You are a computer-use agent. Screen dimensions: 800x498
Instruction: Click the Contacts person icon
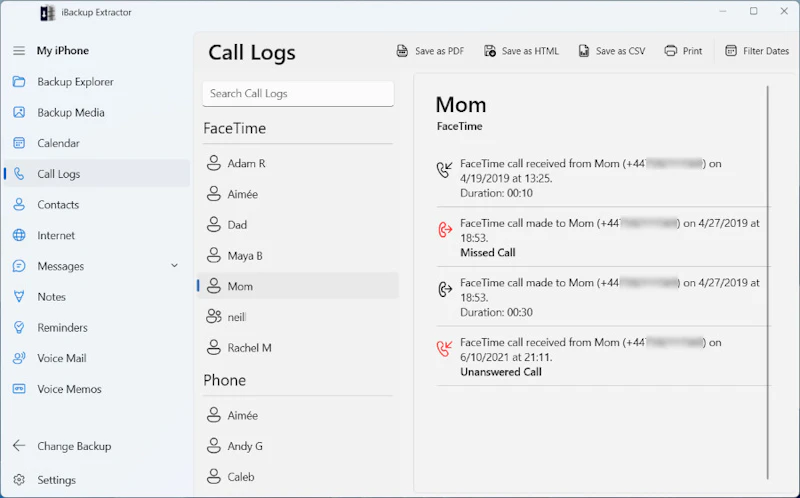pos(19,205)
